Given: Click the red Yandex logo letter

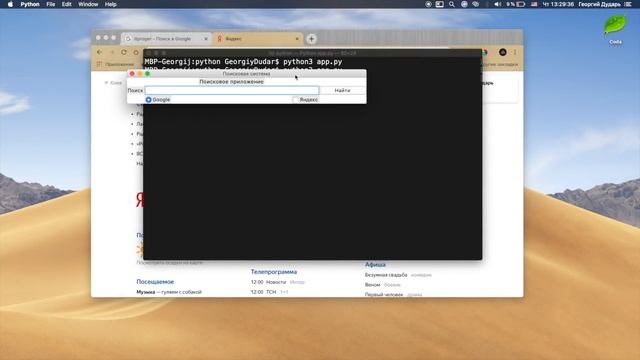Looking at the screenshot, I should [140, 200].
